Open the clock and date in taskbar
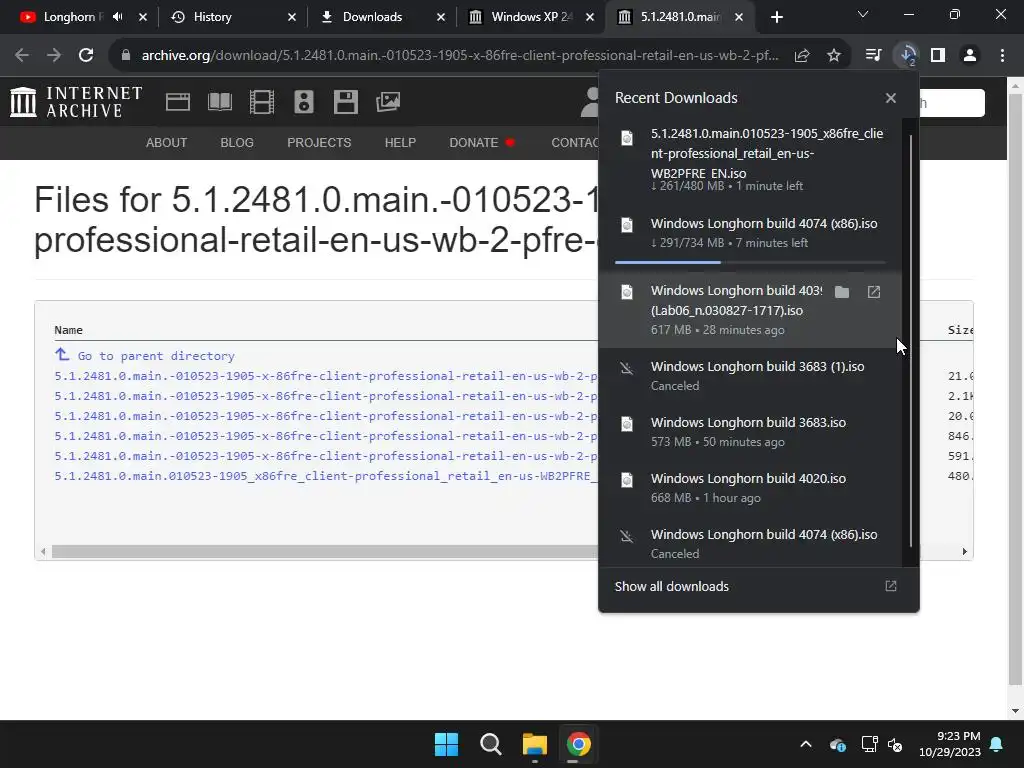This screenshot has height=768, width=1024. coord(950,744)
